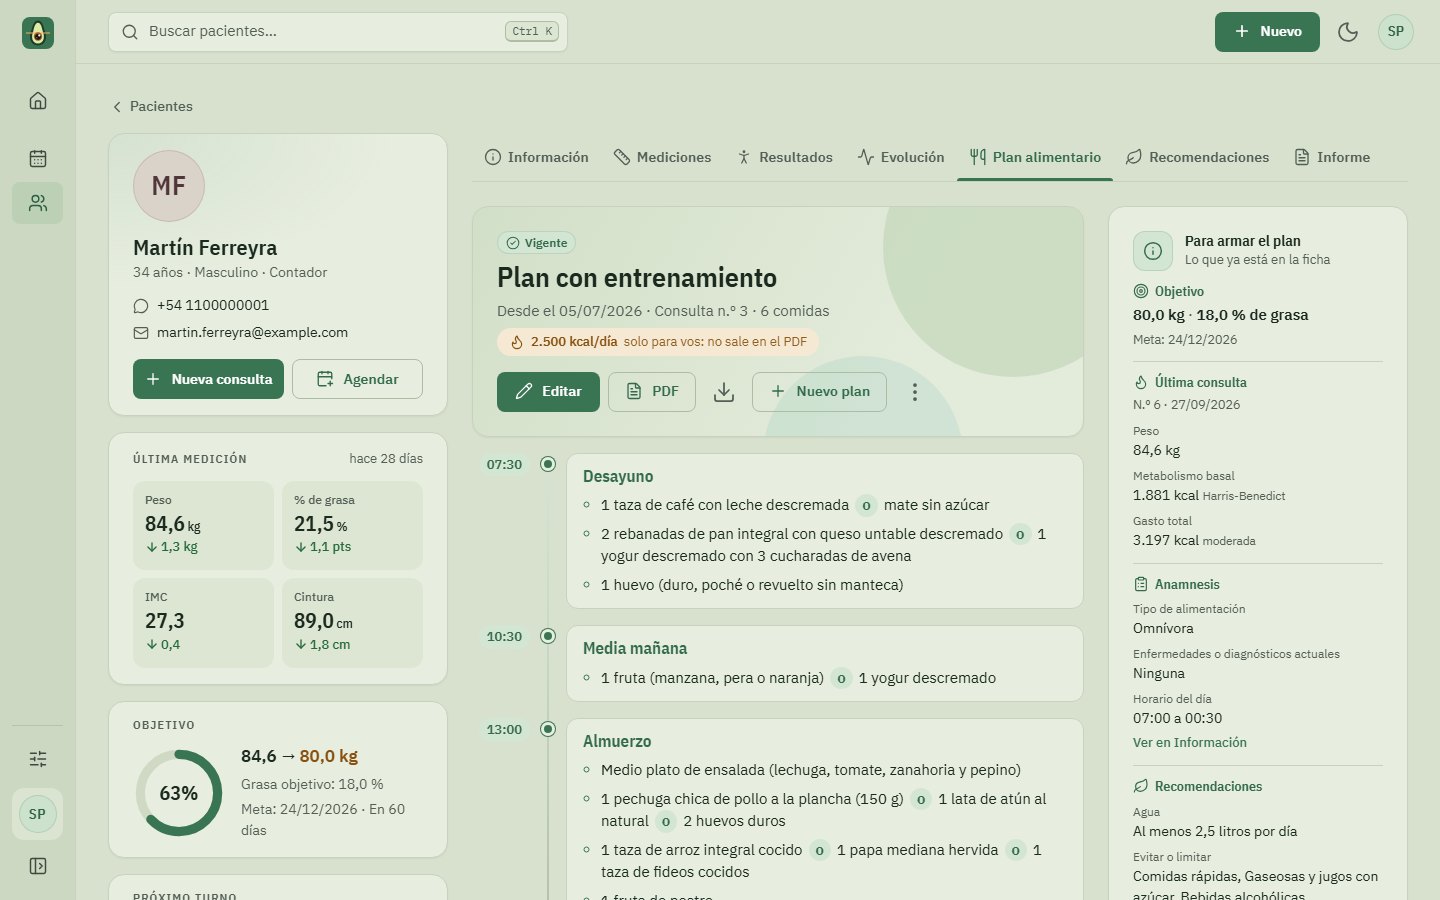Open the plan's three-dot options menu
The height and width of the screenshot is (900, 1440).
(x=914, y=392)
